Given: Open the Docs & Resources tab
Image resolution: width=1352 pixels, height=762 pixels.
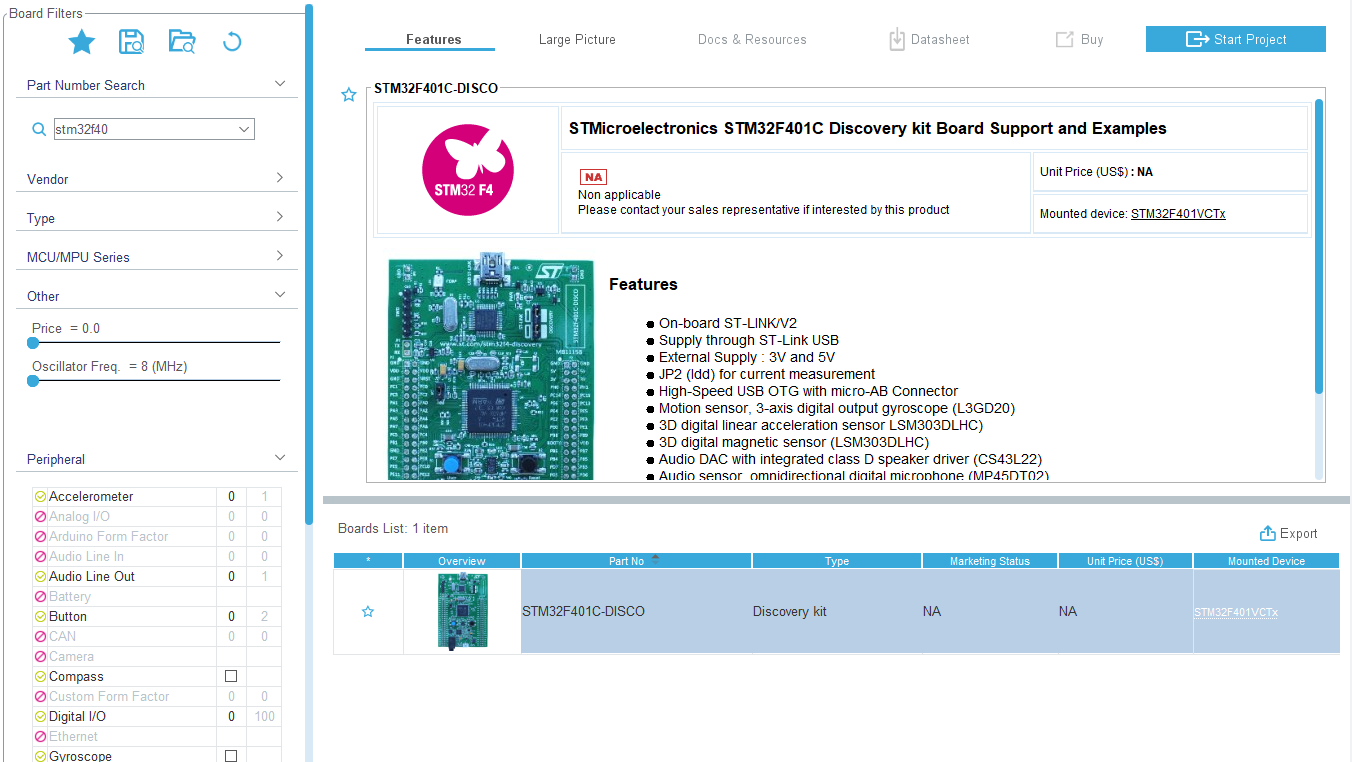Looking at the screenshot, I should click(752, 40).
